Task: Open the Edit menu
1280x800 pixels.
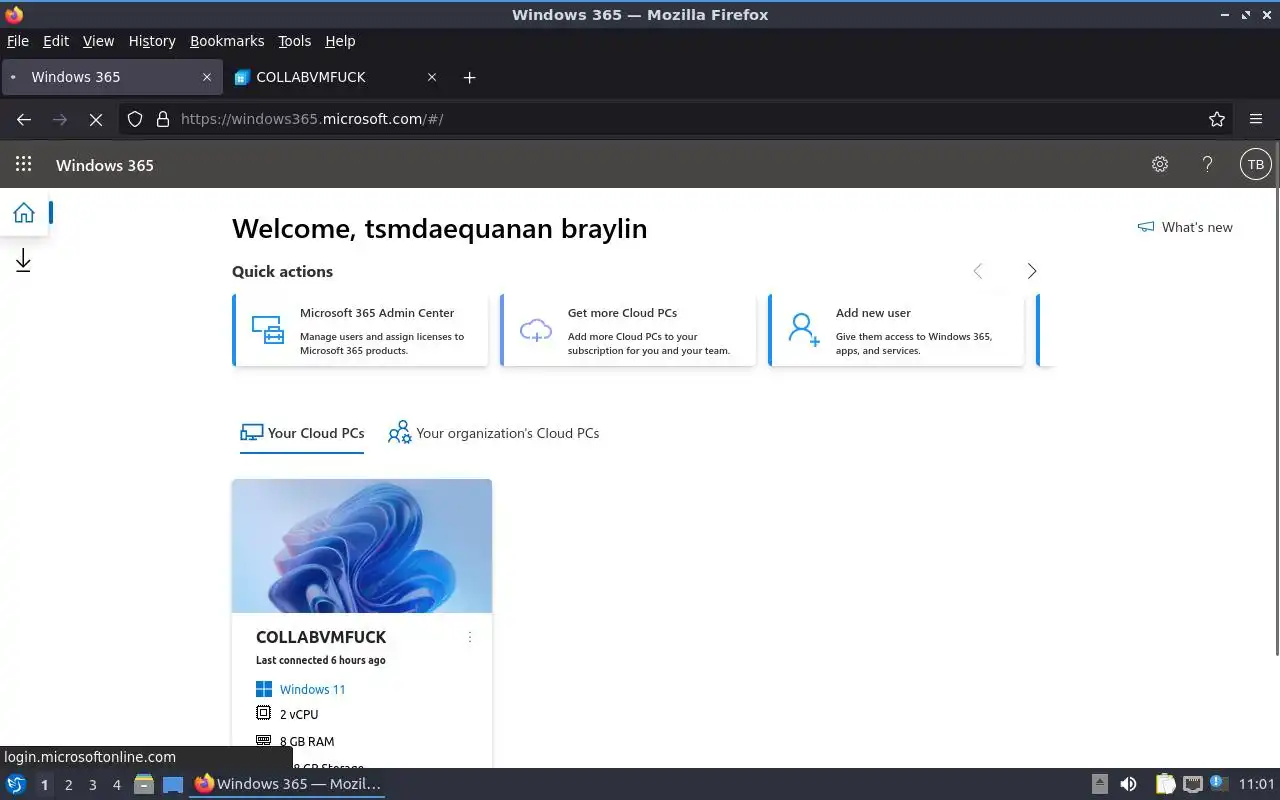Action: [56, 41]
